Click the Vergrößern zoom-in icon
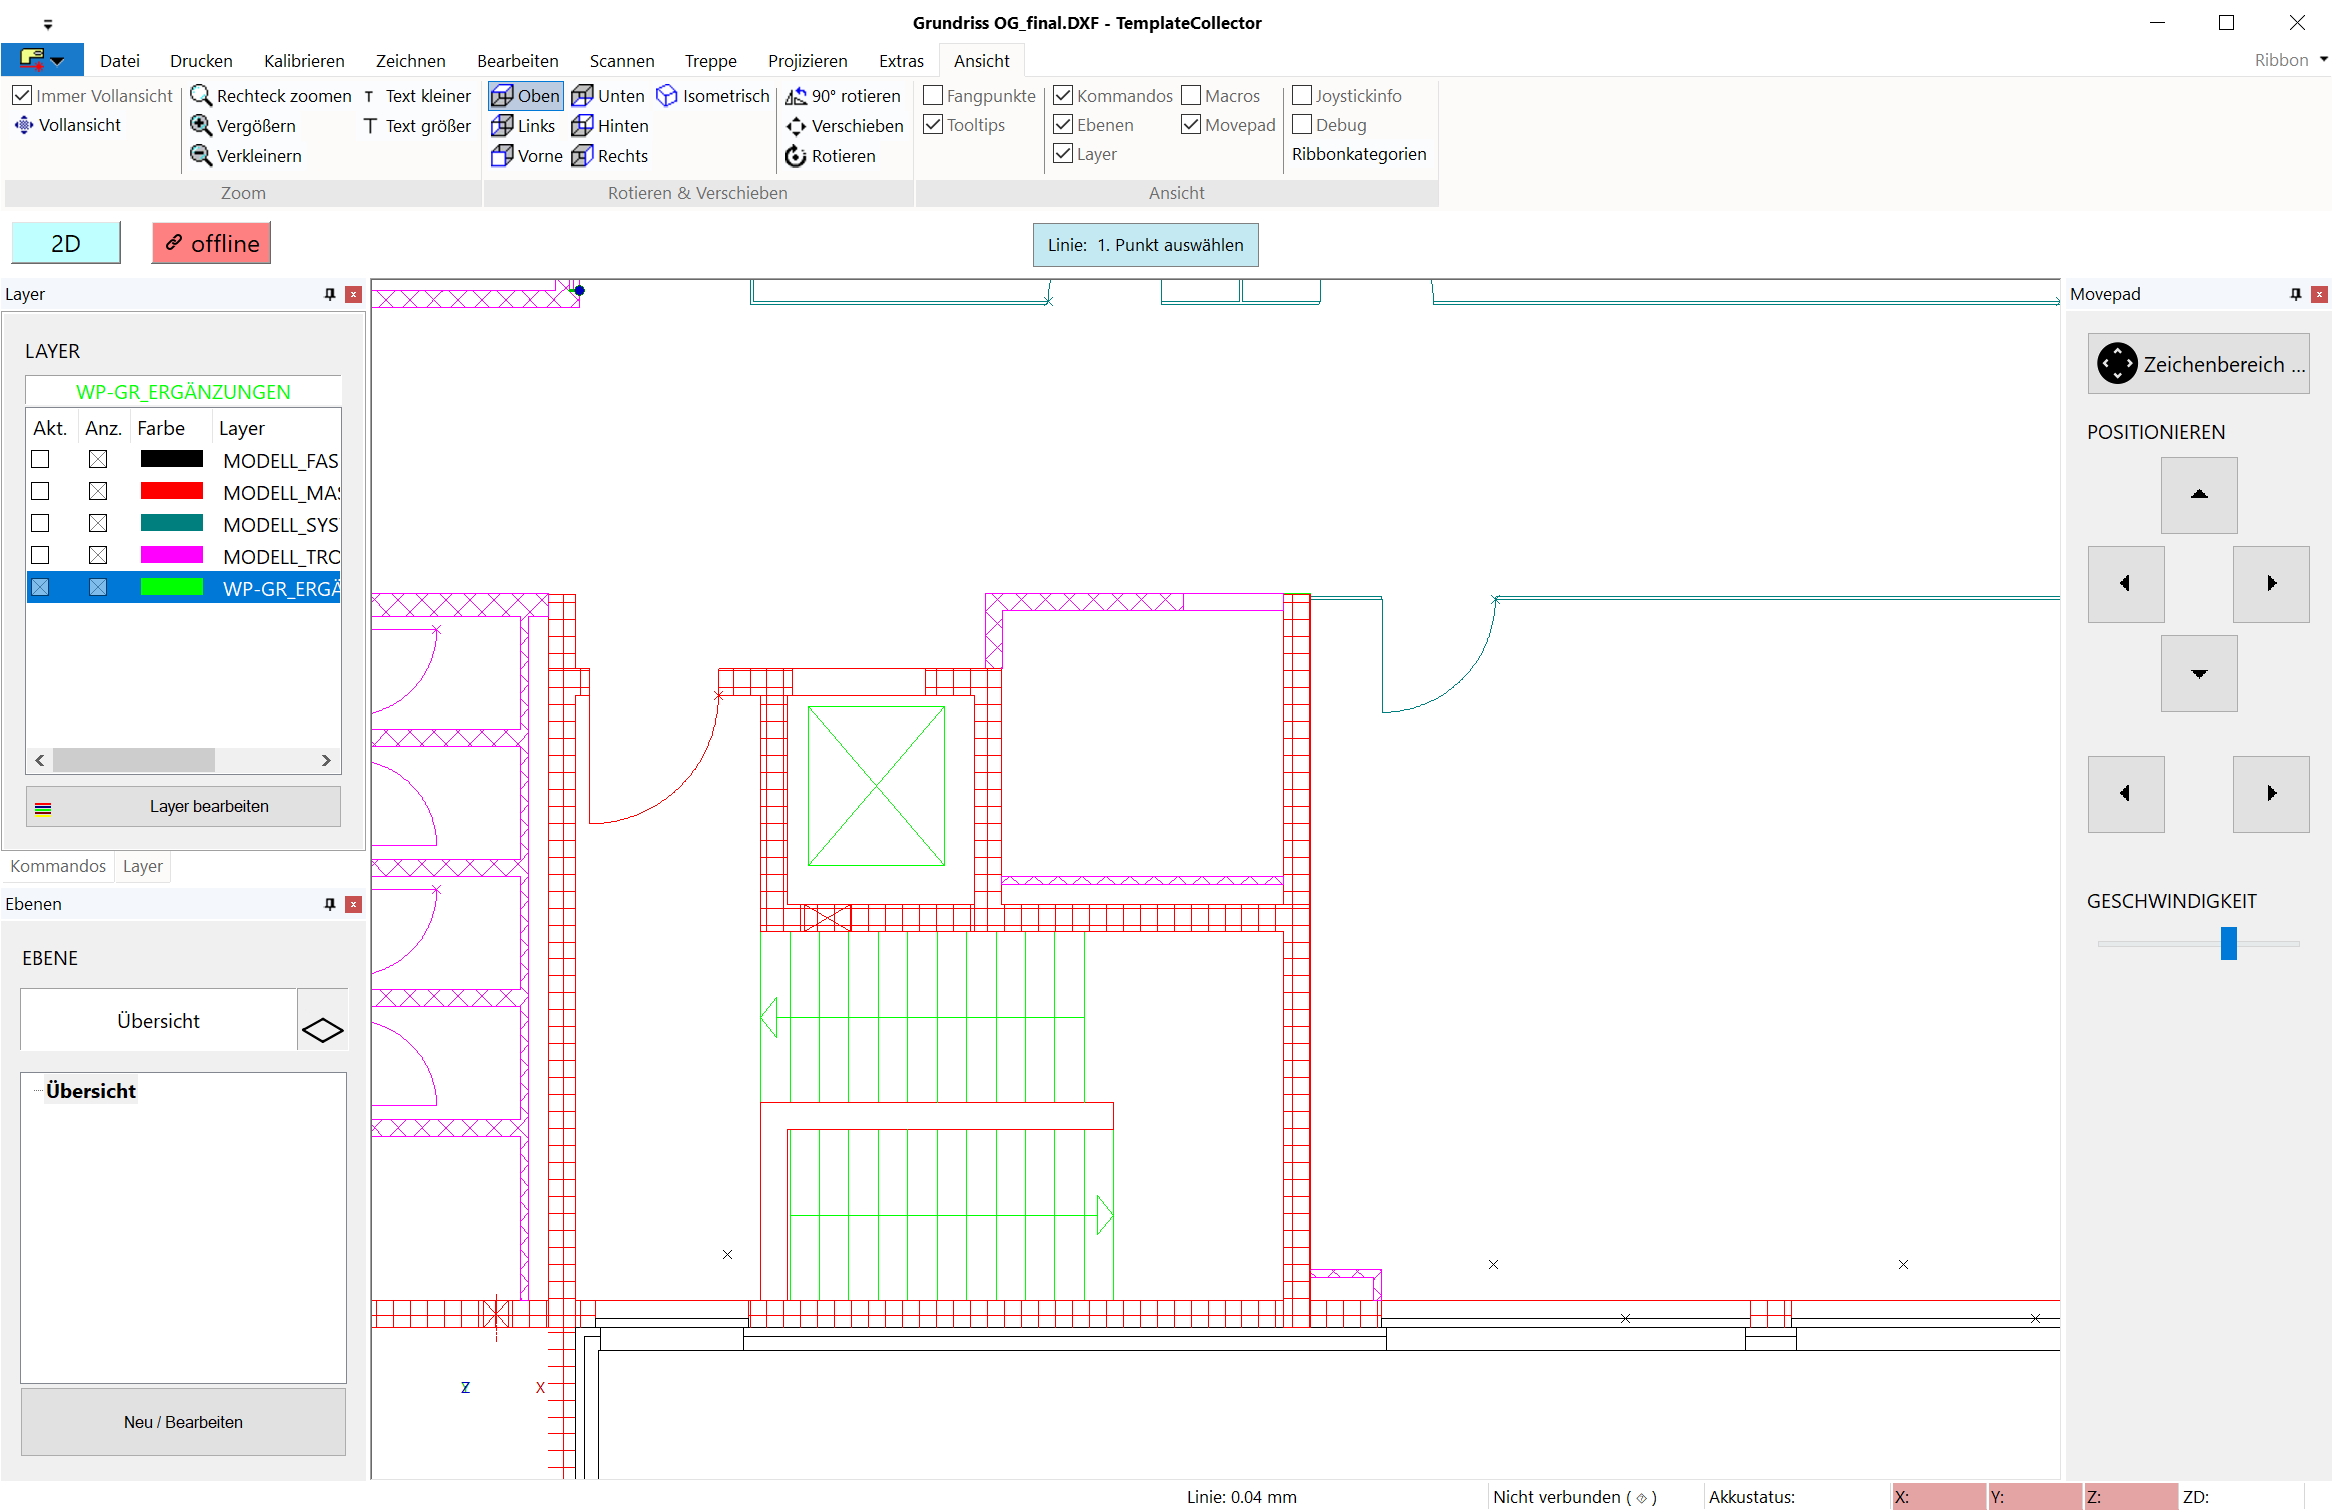2333x1511 pixels. pos(201,126)
